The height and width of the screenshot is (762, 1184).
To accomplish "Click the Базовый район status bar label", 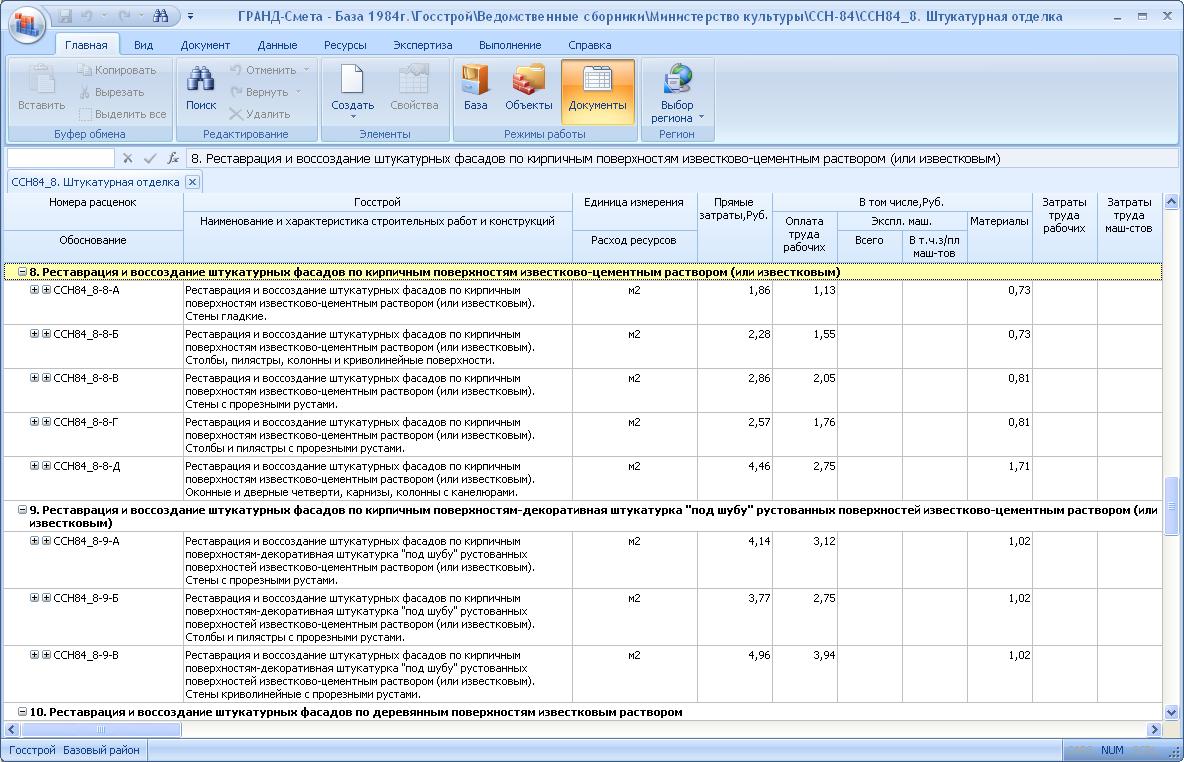I will (x=101, y=750).
